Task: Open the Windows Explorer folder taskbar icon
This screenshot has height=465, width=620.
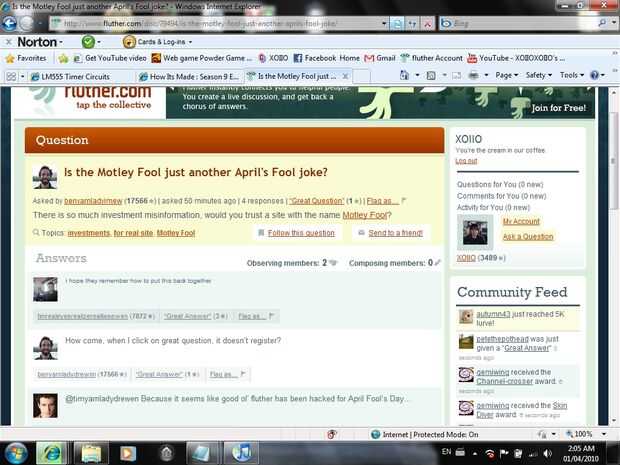Action: (91, 453)
